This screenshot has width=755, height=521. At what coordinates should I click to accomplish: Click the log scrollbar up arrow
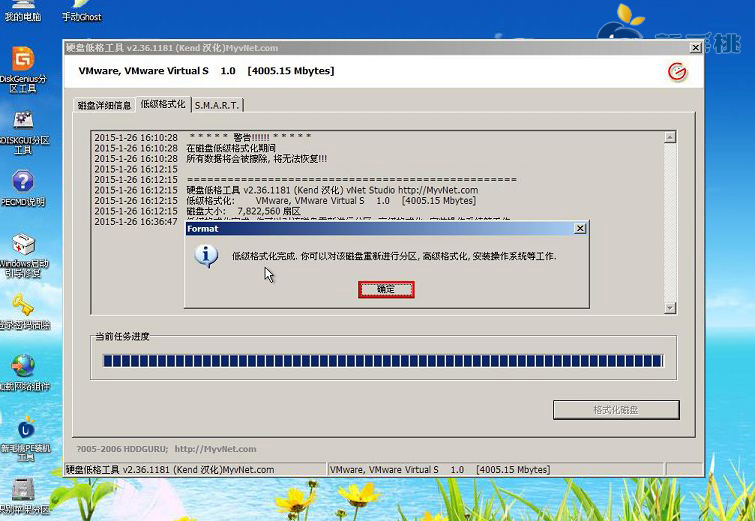(670, 137)
